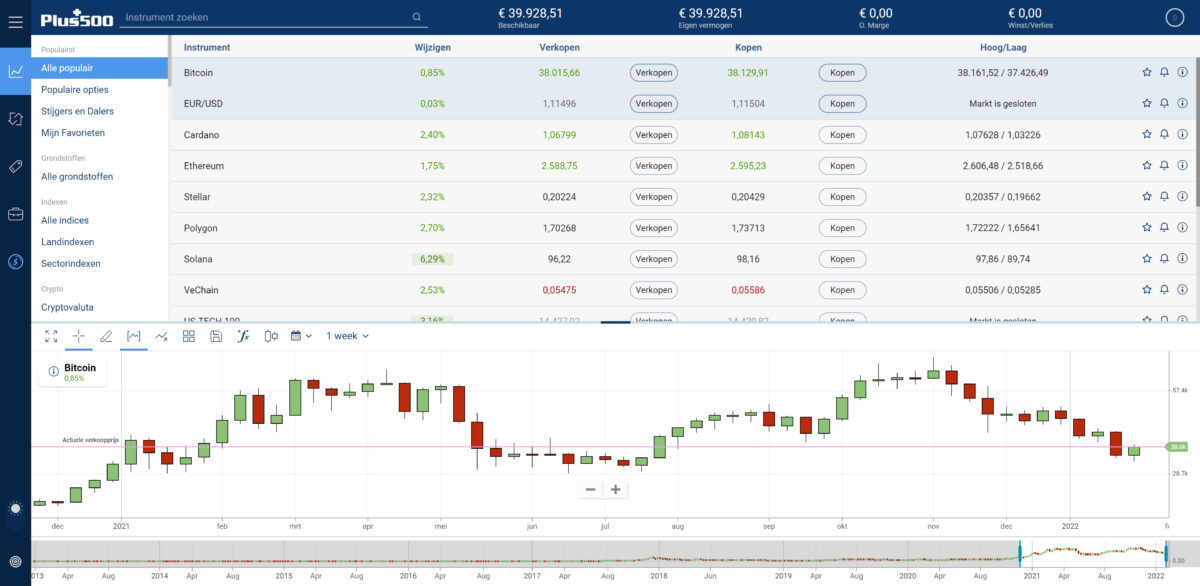This screenshot has height=586, width=1200.
Task: Toggle the crosshair cursor tool
Action: 79,336
